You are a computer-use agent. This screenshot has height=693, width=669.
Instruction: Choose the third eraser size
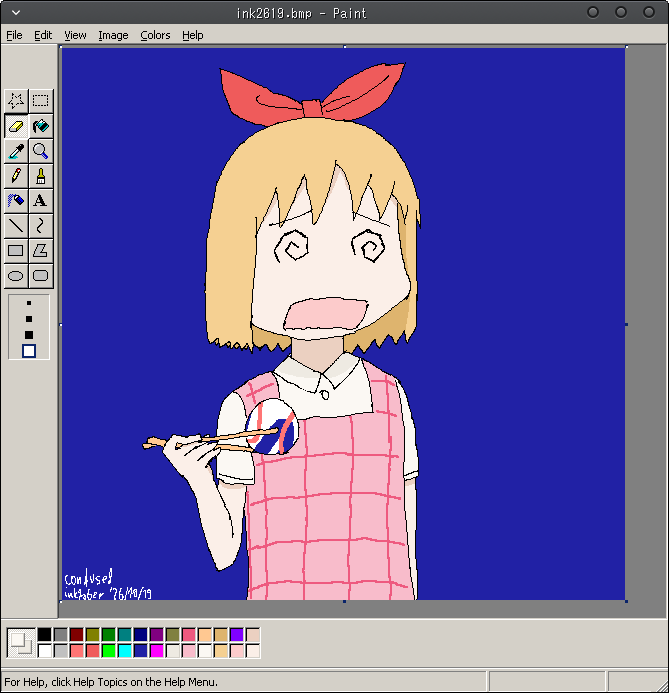point(29,335)
